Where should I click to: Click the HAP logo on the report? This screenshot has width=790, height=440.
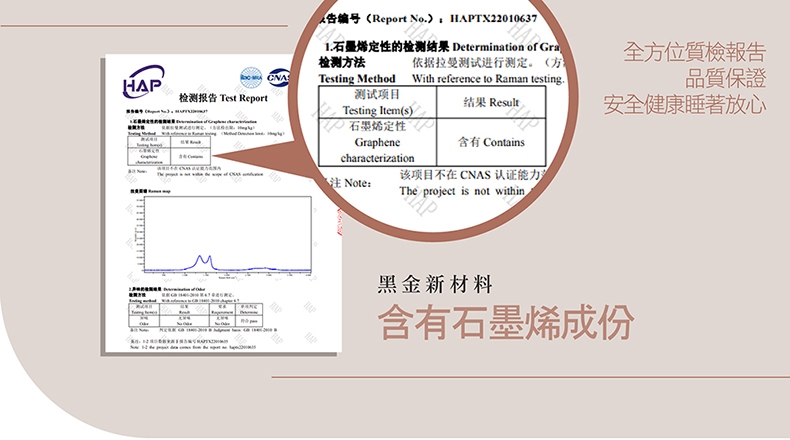(140, 86)
